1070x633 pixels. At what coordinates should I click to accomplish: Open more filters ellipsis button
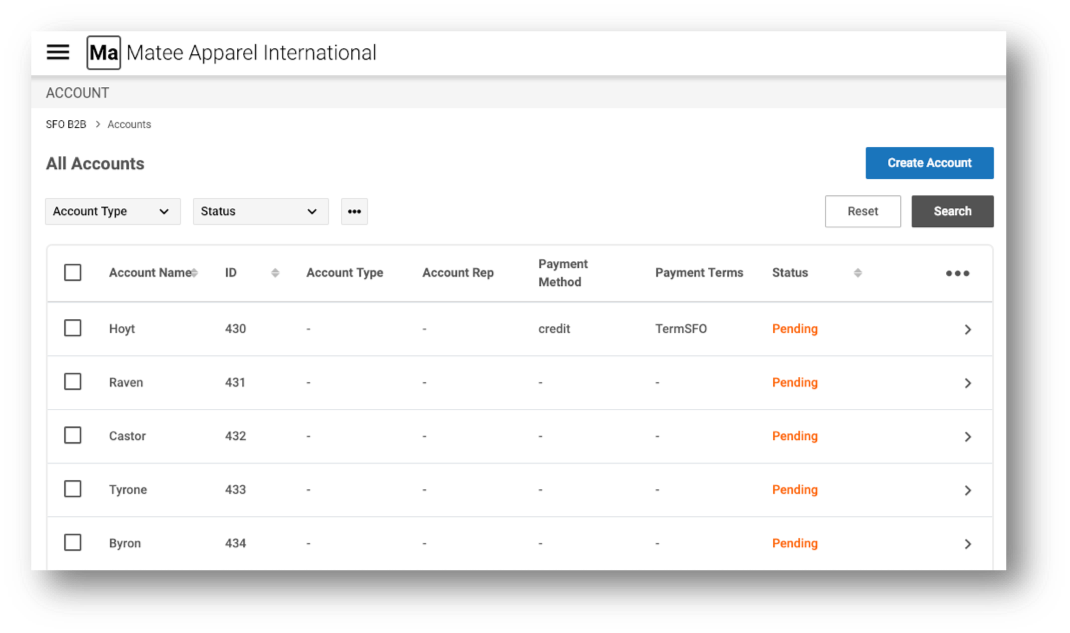tap(354, 211)
